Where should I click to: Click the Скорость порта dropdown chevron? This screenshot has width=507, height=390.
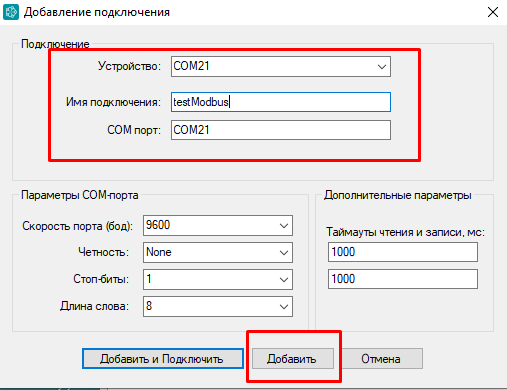284,226
